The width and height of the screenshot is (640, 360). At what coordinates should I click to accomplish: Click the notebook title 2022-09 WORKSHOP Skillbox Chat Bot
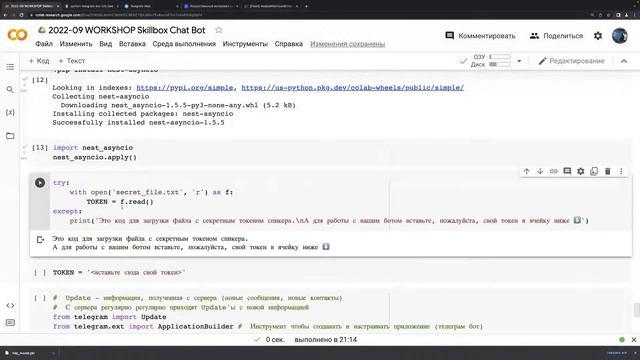tap(127, 30)
